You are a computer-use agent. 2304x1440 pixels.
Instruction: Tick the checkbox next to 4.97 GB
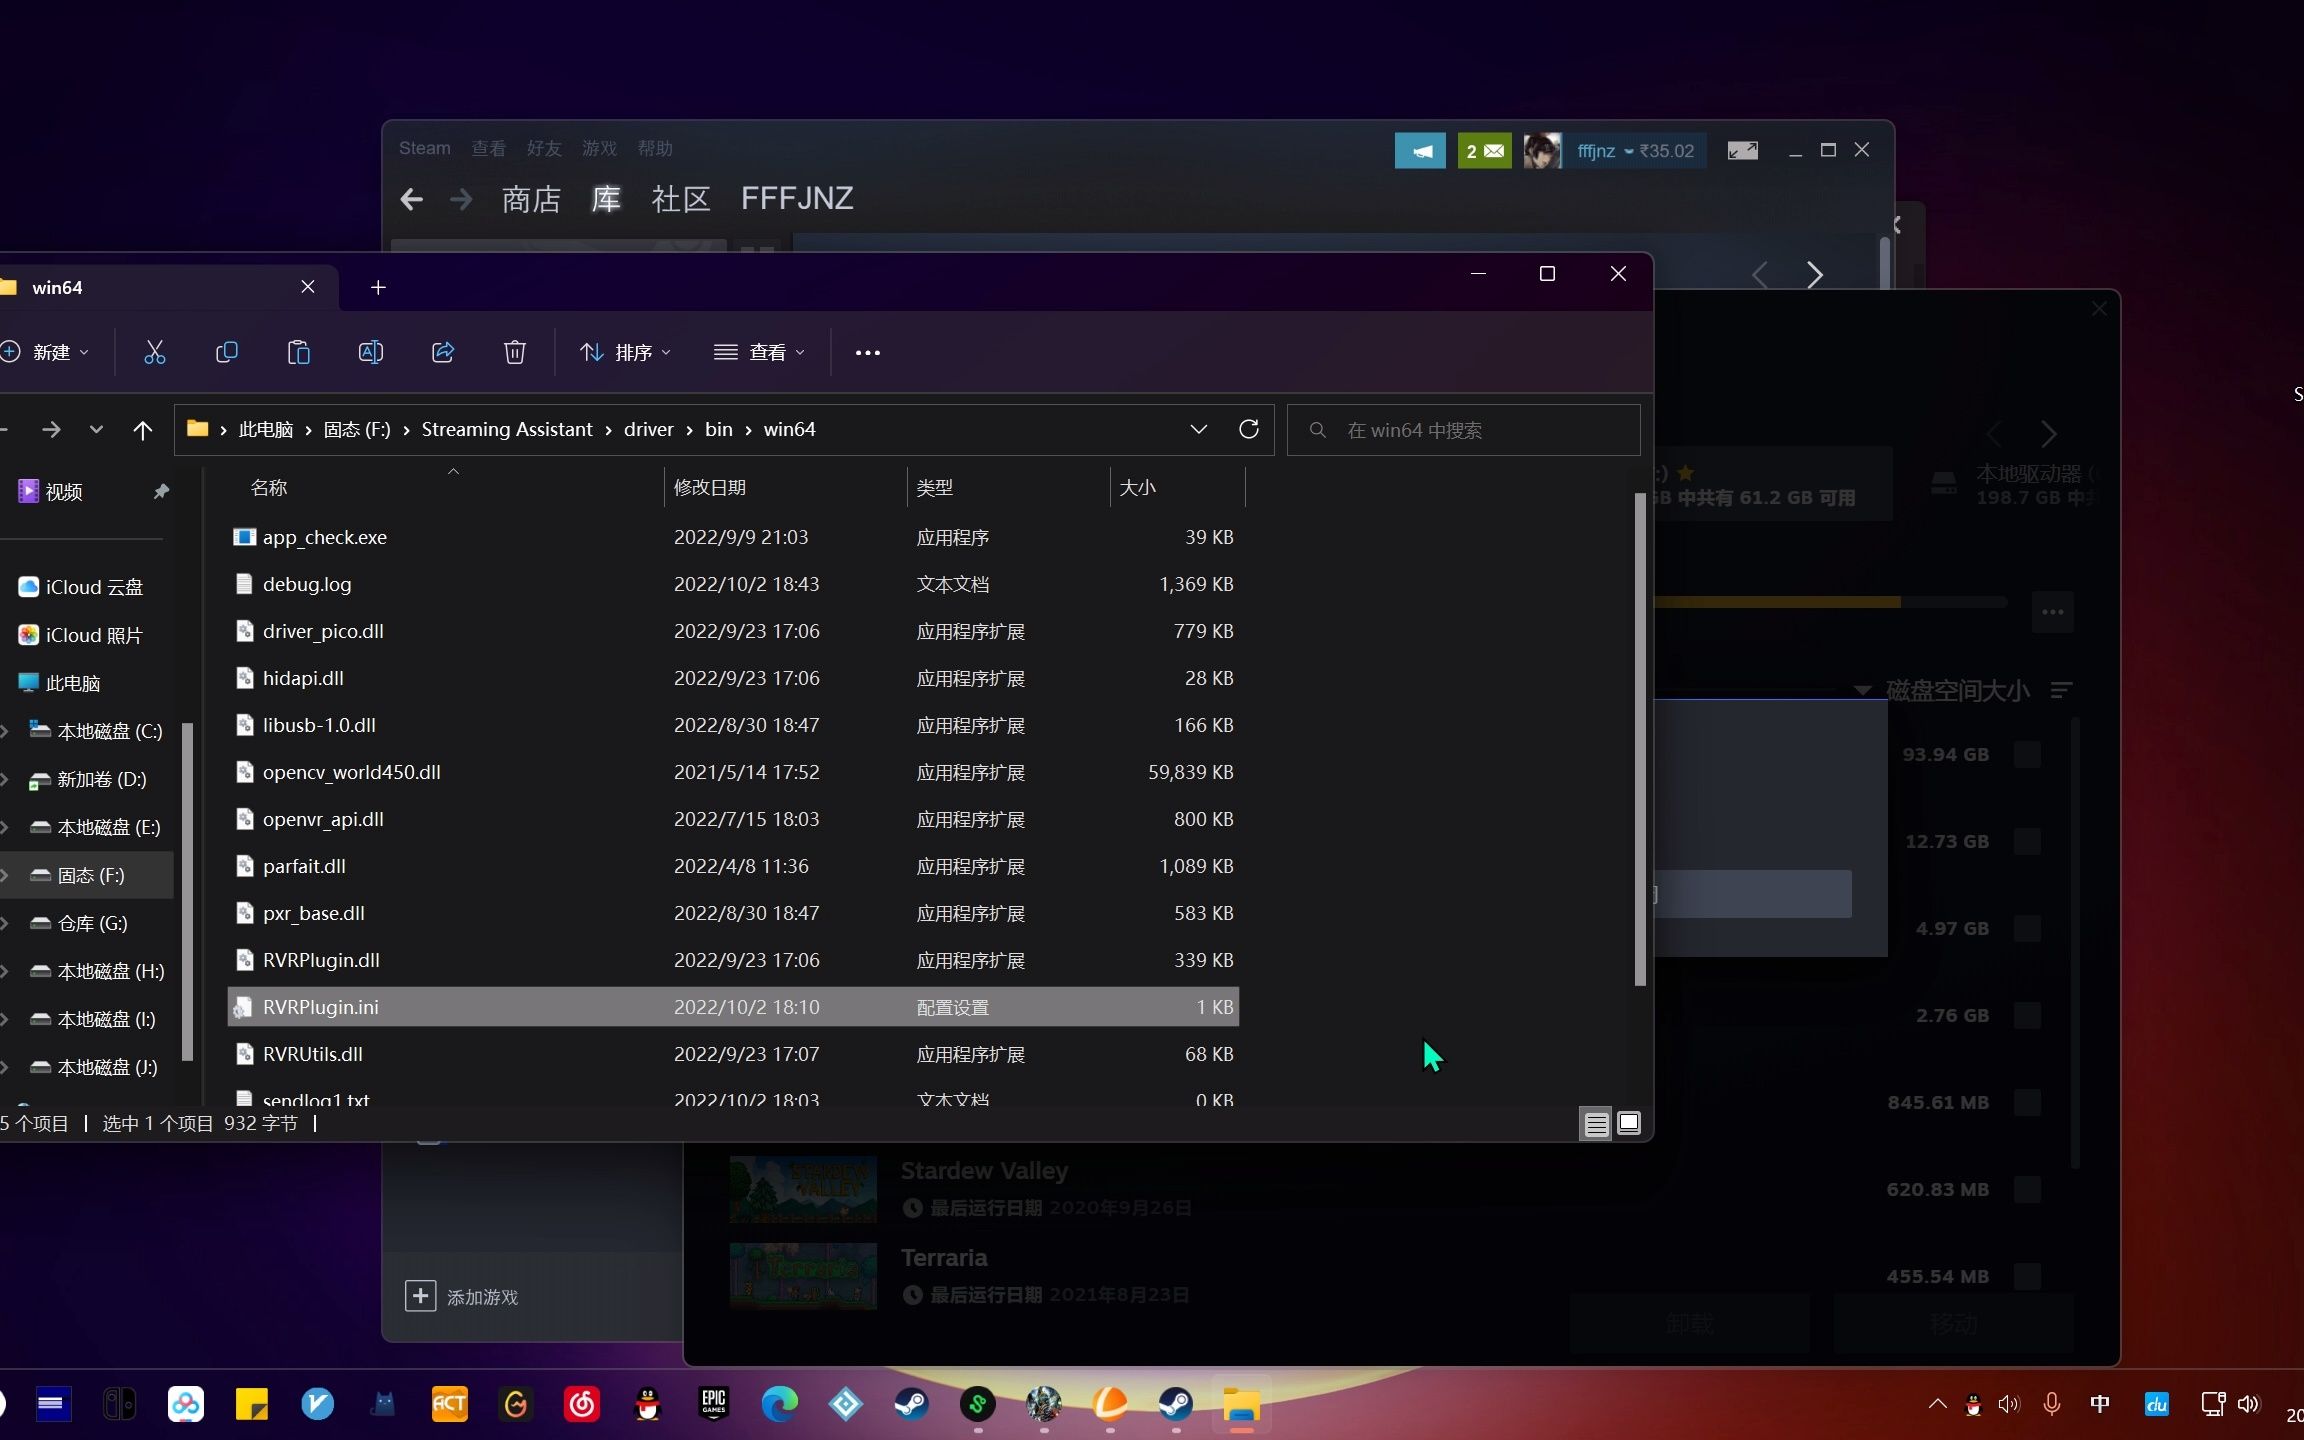pyautogui.click(x=2027, y=928)
